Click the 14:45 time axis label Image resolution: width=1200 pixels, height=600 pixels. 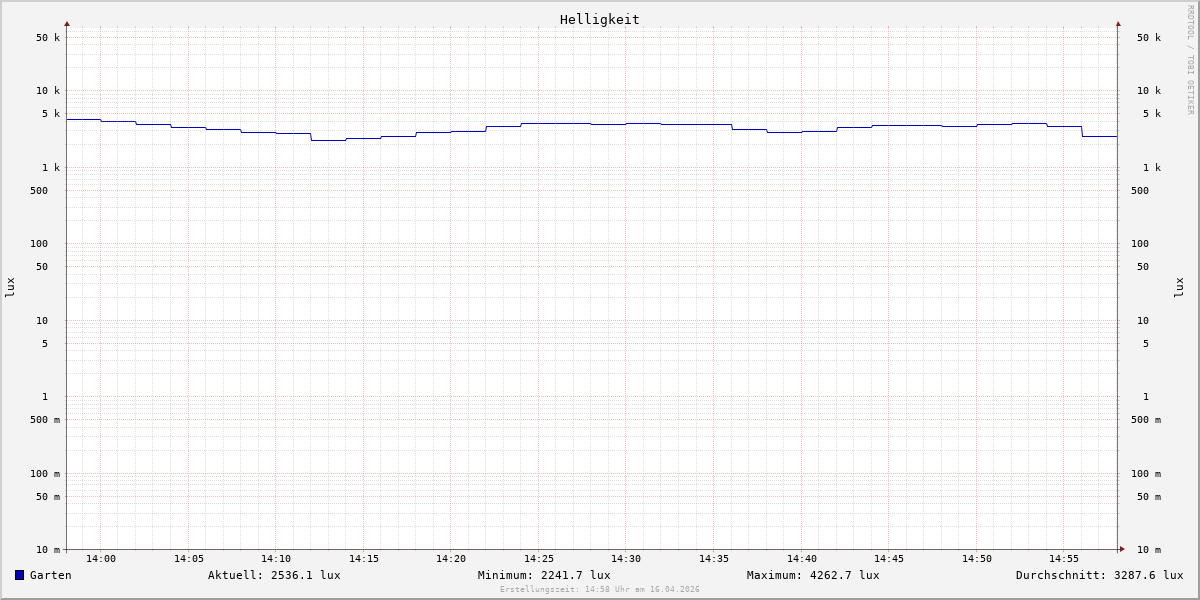pos(889,559)
